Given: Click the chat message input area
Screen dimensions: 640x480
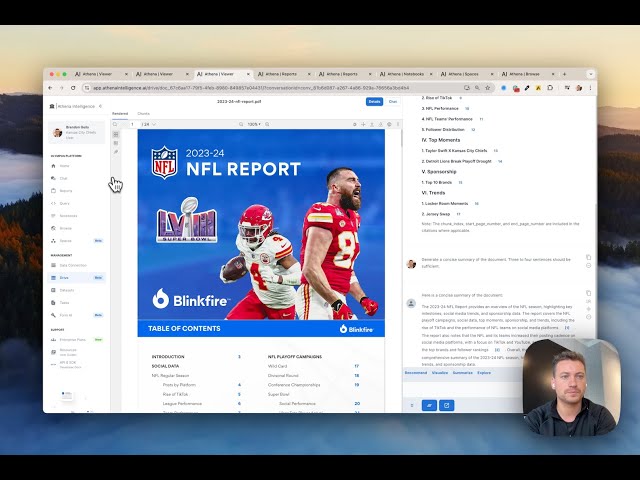Looking at the screenshot, I should click(x=463, y=388).
